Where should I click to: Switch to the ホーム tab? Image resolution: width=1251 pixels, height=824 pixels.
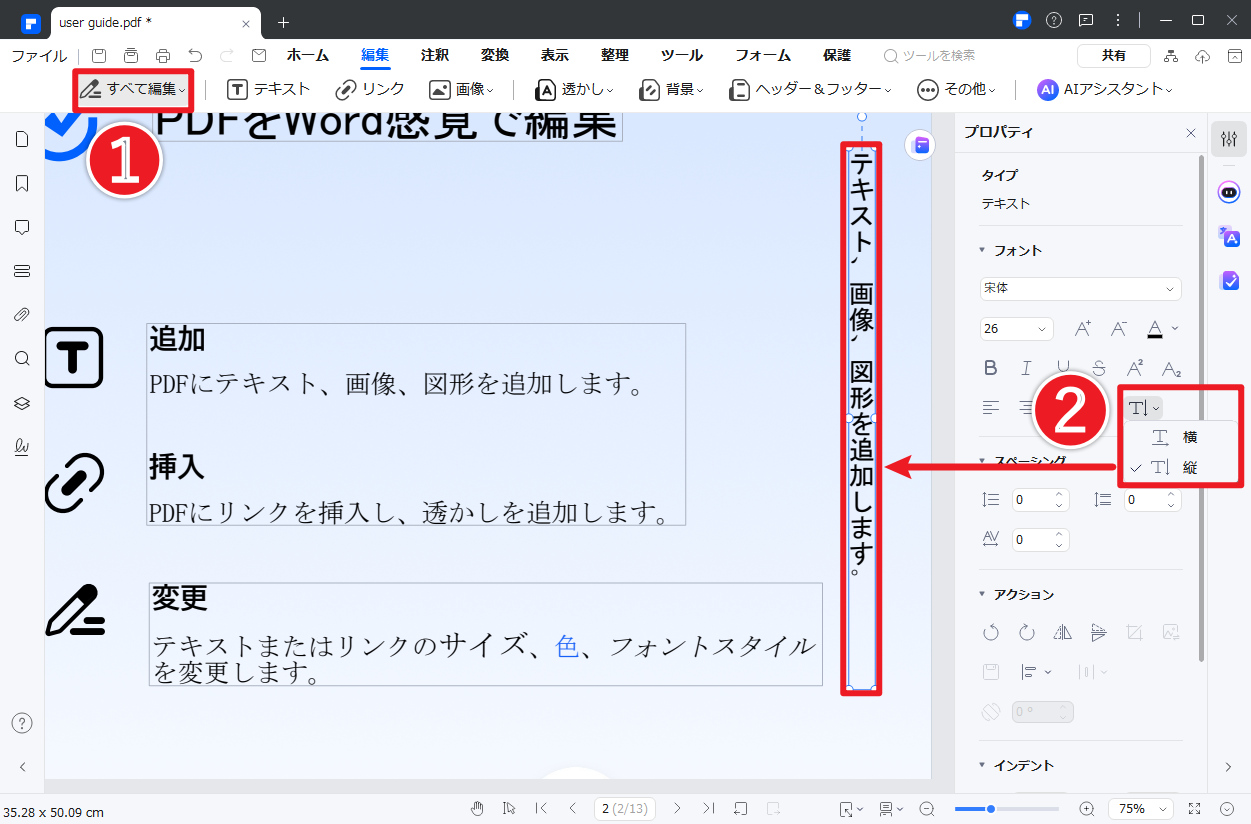point(308,56)
